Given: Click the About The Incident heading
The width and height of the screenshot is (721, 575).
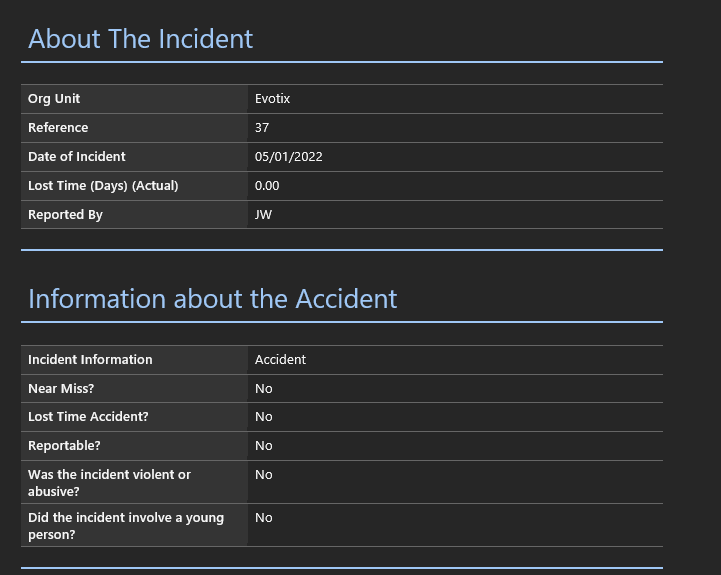Looking at the screenshot, I should tap(140, 39).
